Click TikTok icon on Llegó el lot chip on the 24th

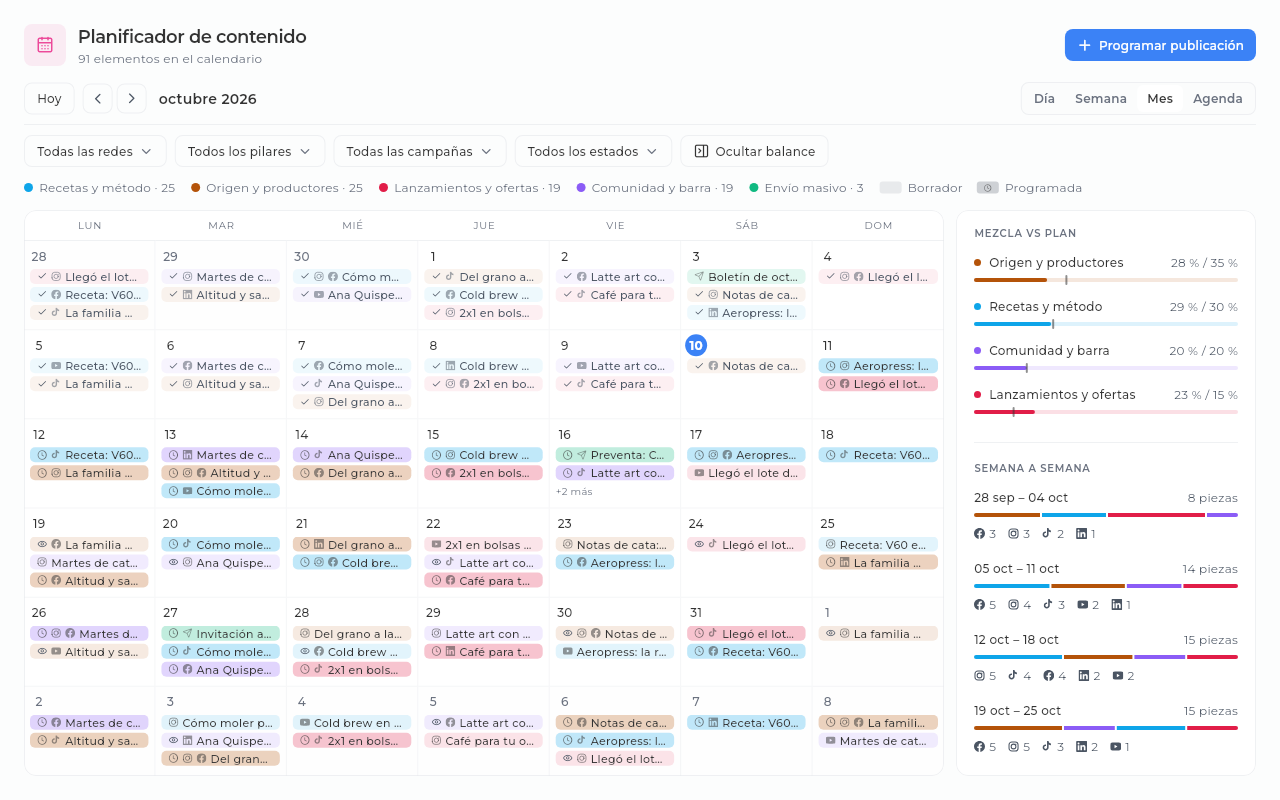pyautogui.click(x=713, y=545)
